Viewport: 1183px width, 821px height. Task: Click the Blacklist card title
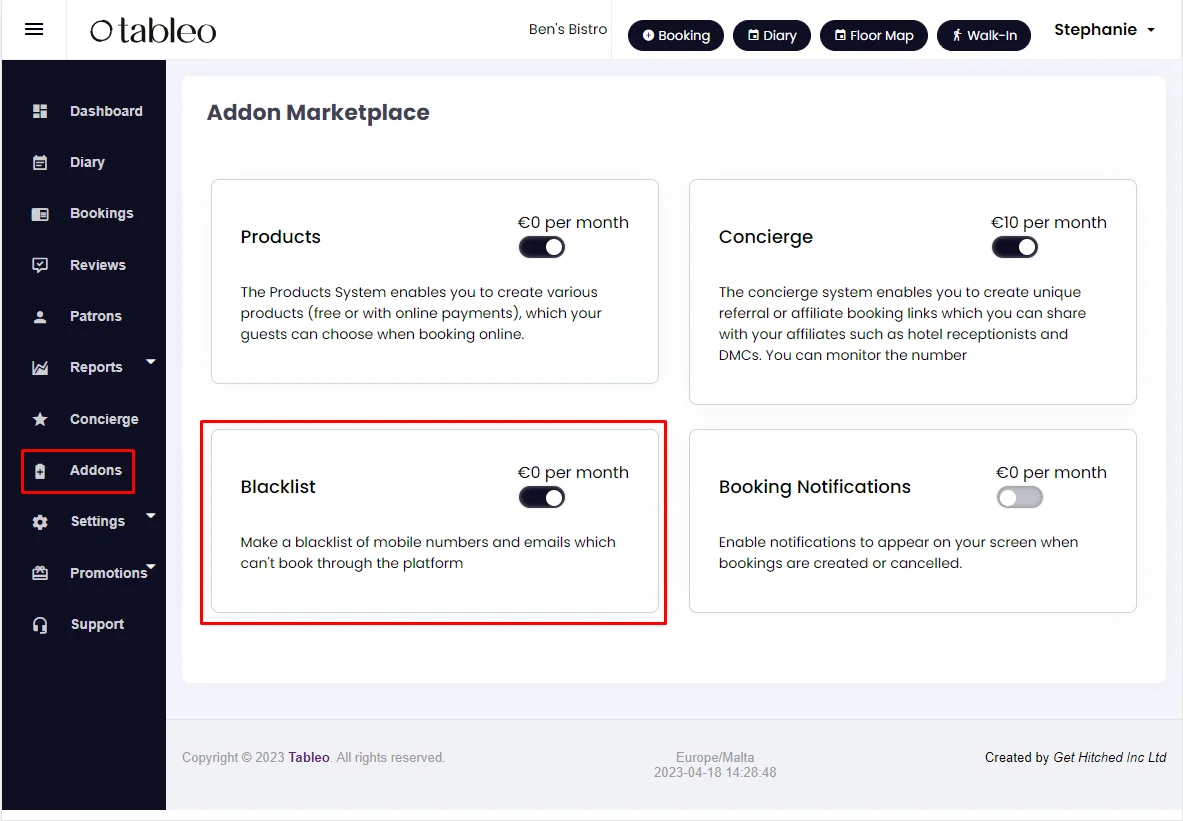point(278,487)
